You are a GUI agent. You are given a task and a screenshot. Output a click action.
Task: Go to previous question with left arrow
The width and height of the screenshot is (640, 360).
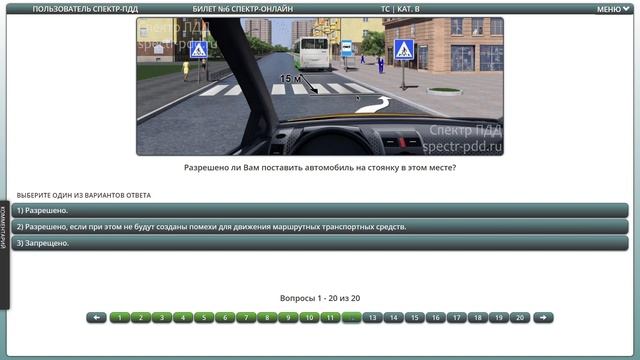[x=96, y=318]
